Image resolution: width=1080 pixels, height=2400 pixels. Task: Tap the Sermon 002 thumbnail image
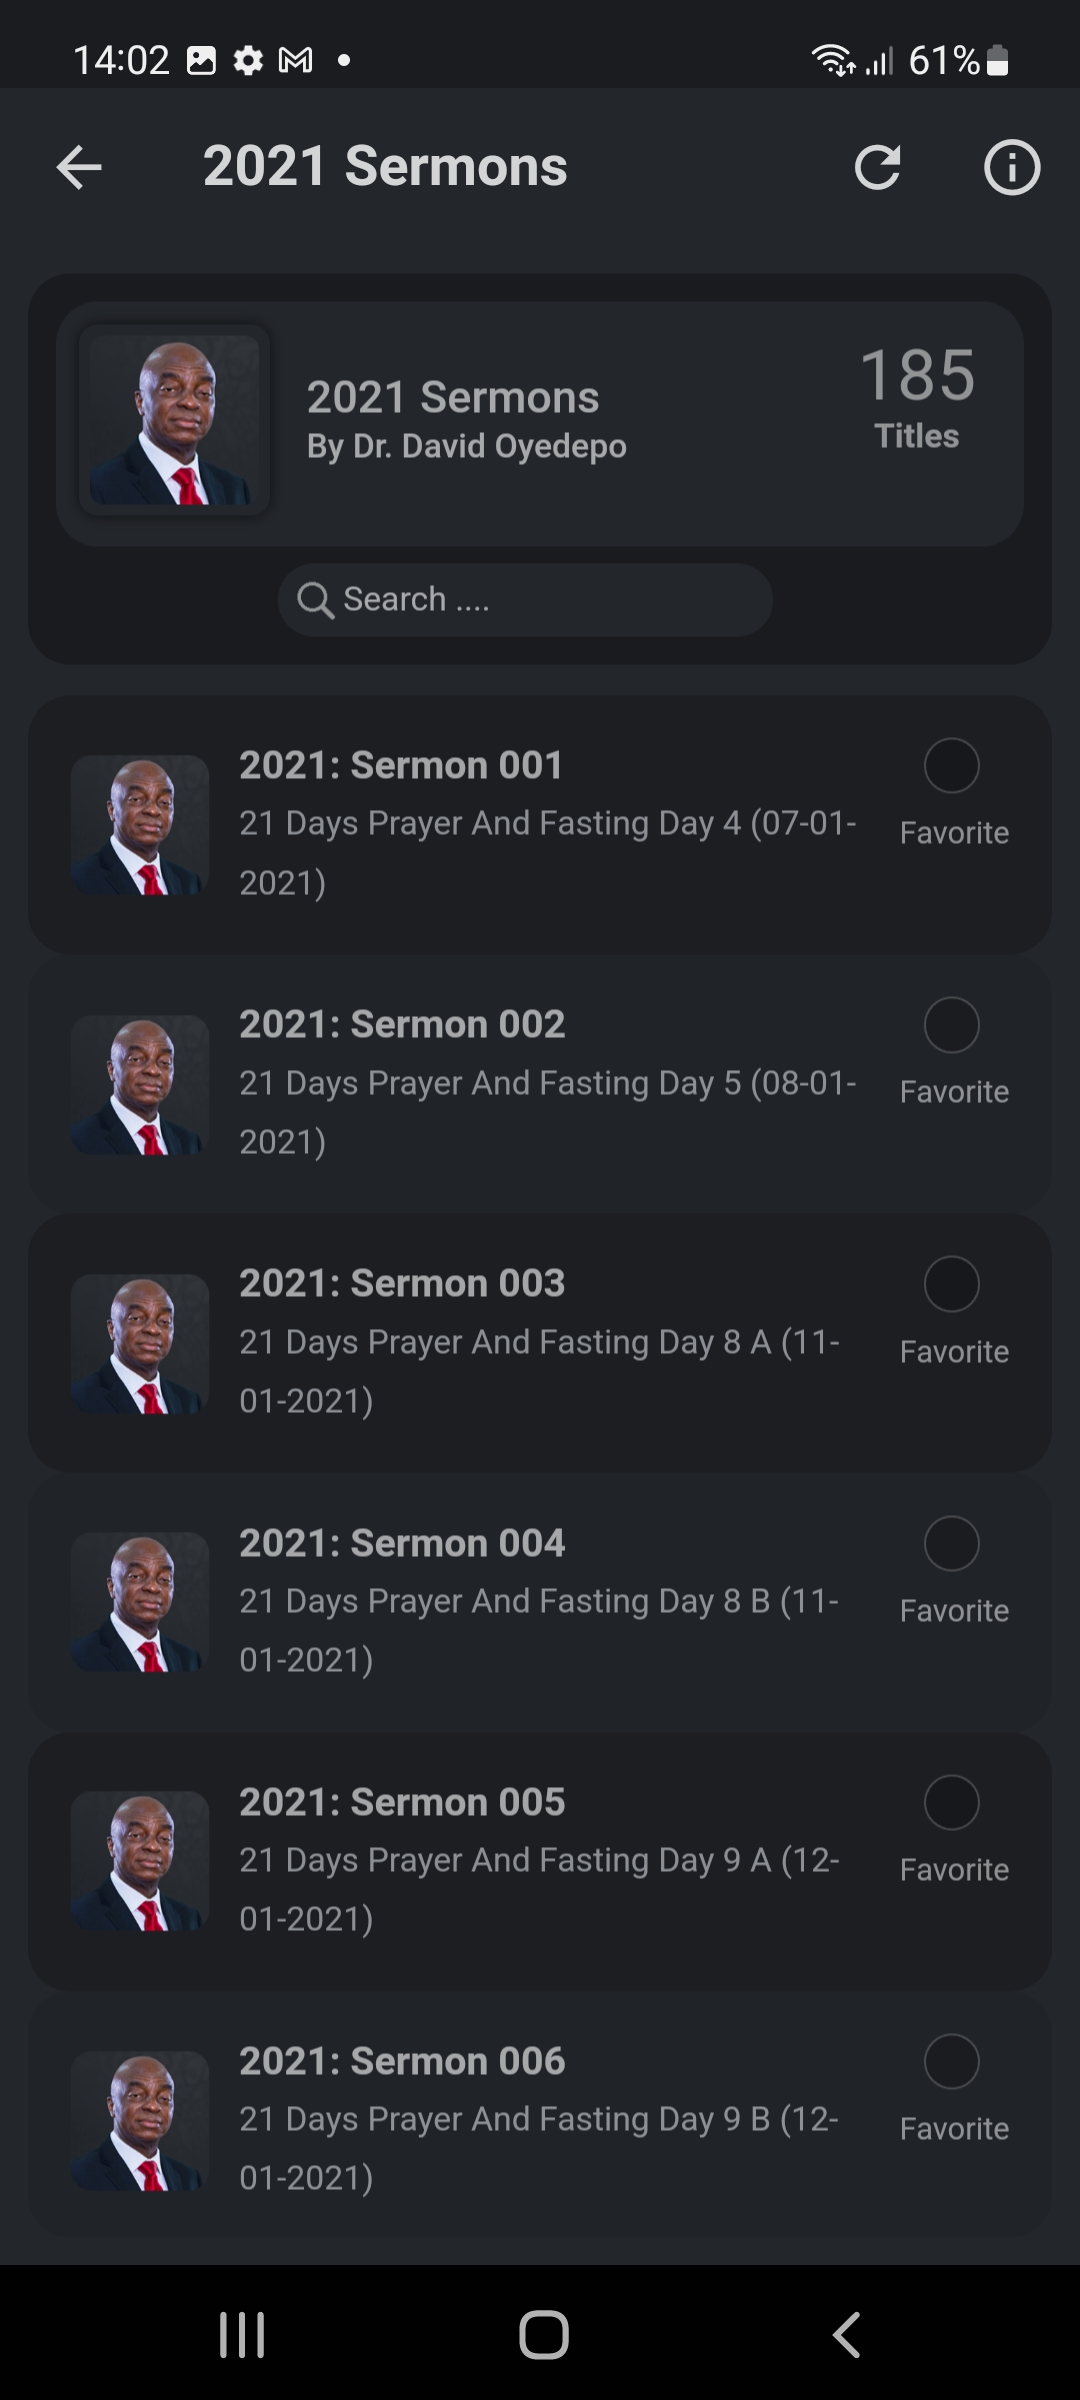(x=140, y=1085)
